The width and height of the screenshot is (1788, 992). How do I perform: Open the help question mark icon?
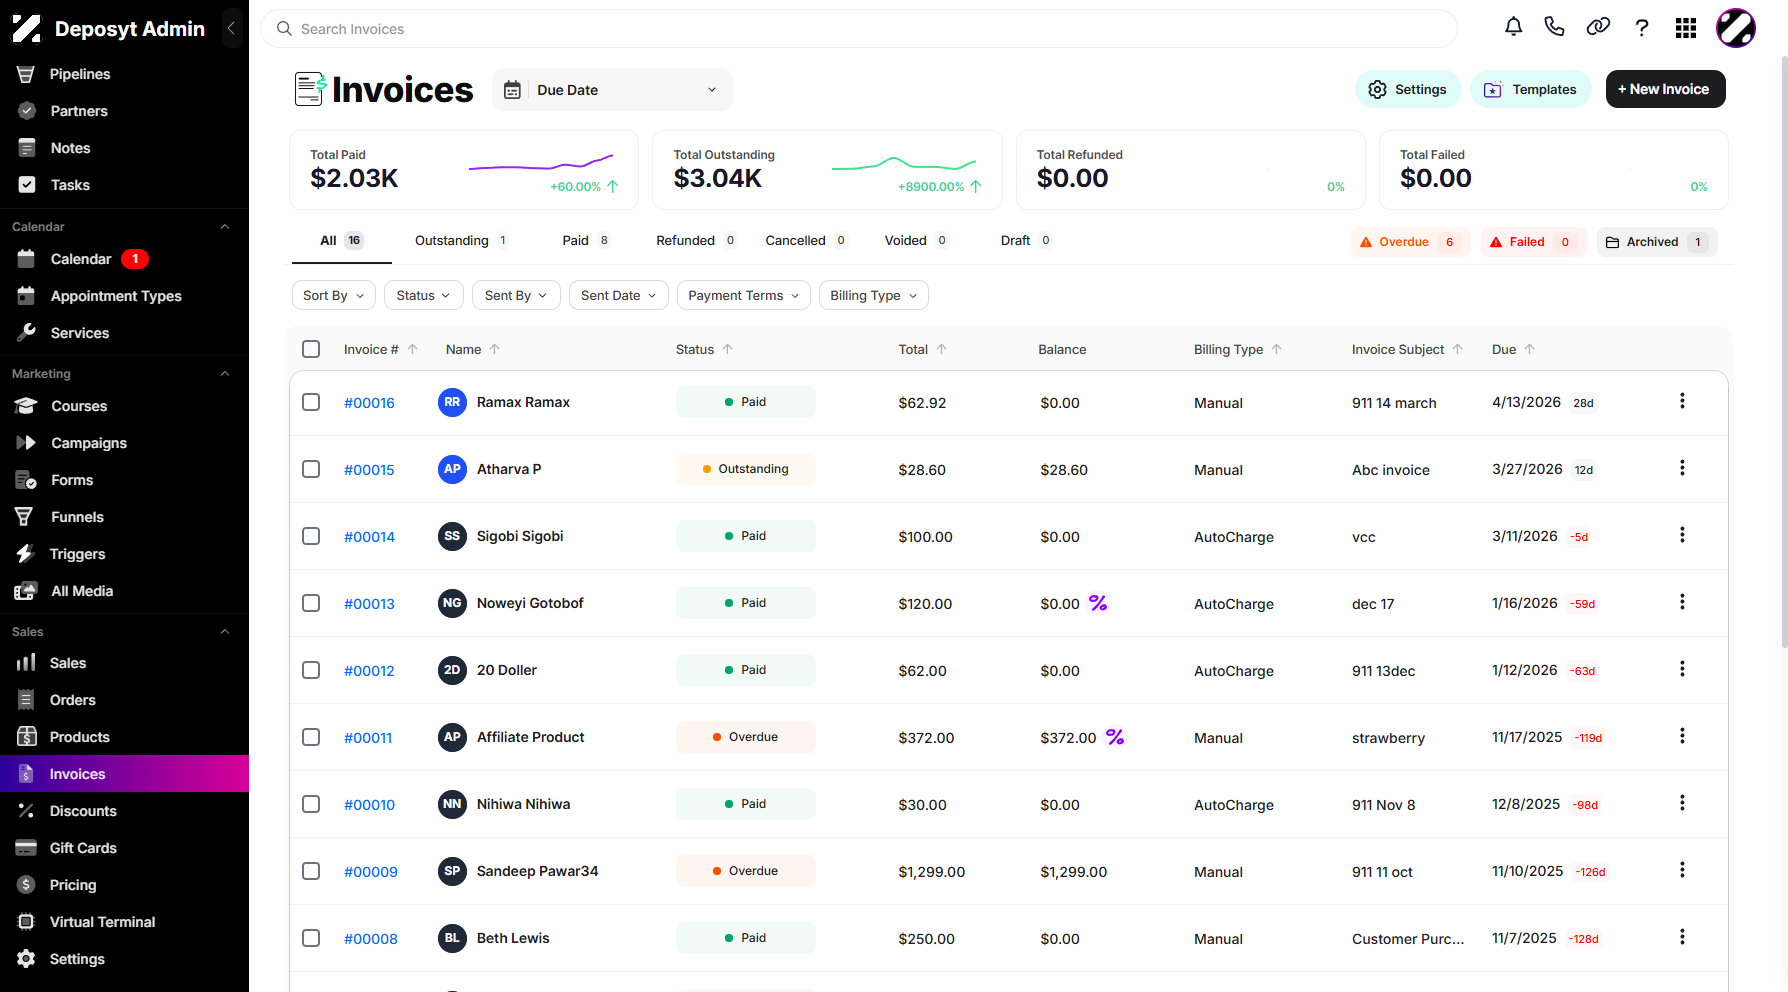point(1642,28)
